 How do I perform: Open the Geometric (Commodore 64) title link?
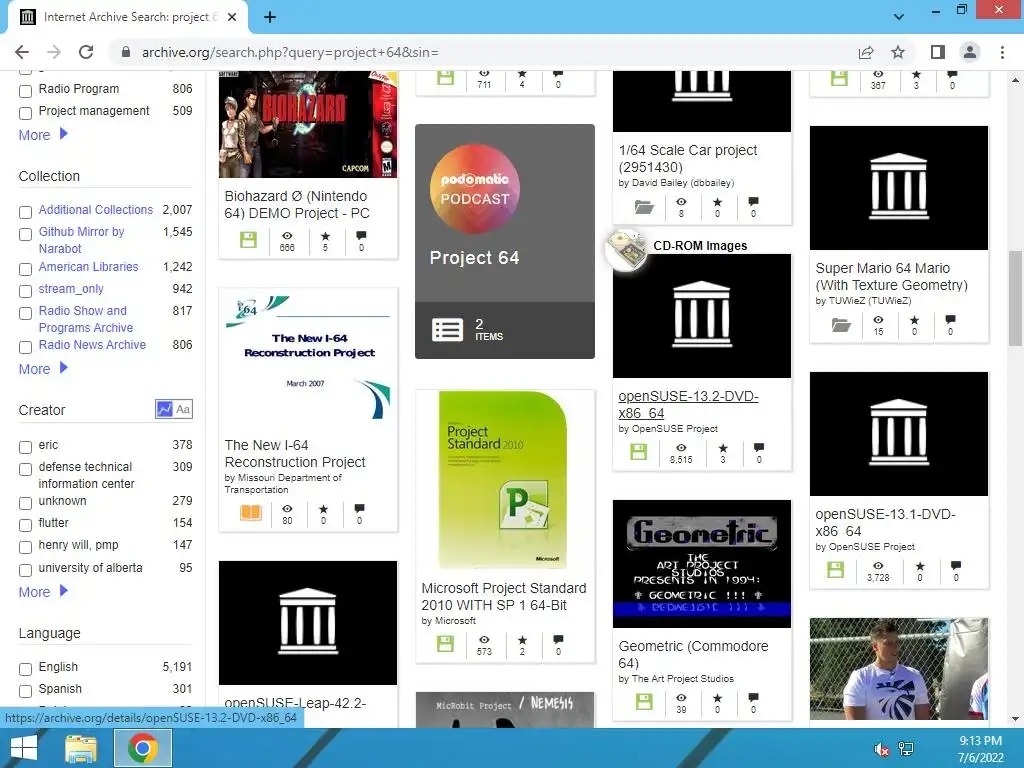[694, 654]
